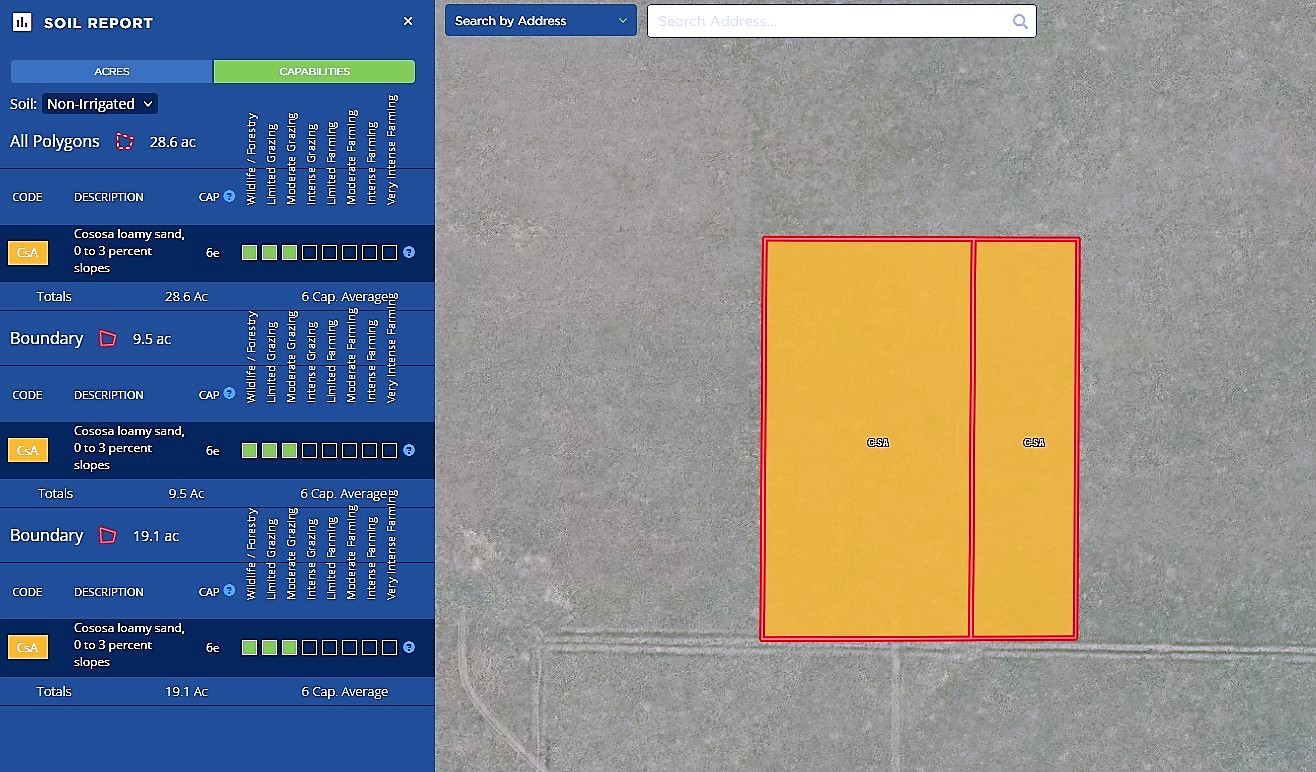1316x772 pixels.
Task: Switch to the ACRES tab
Action: click(112, 72)
